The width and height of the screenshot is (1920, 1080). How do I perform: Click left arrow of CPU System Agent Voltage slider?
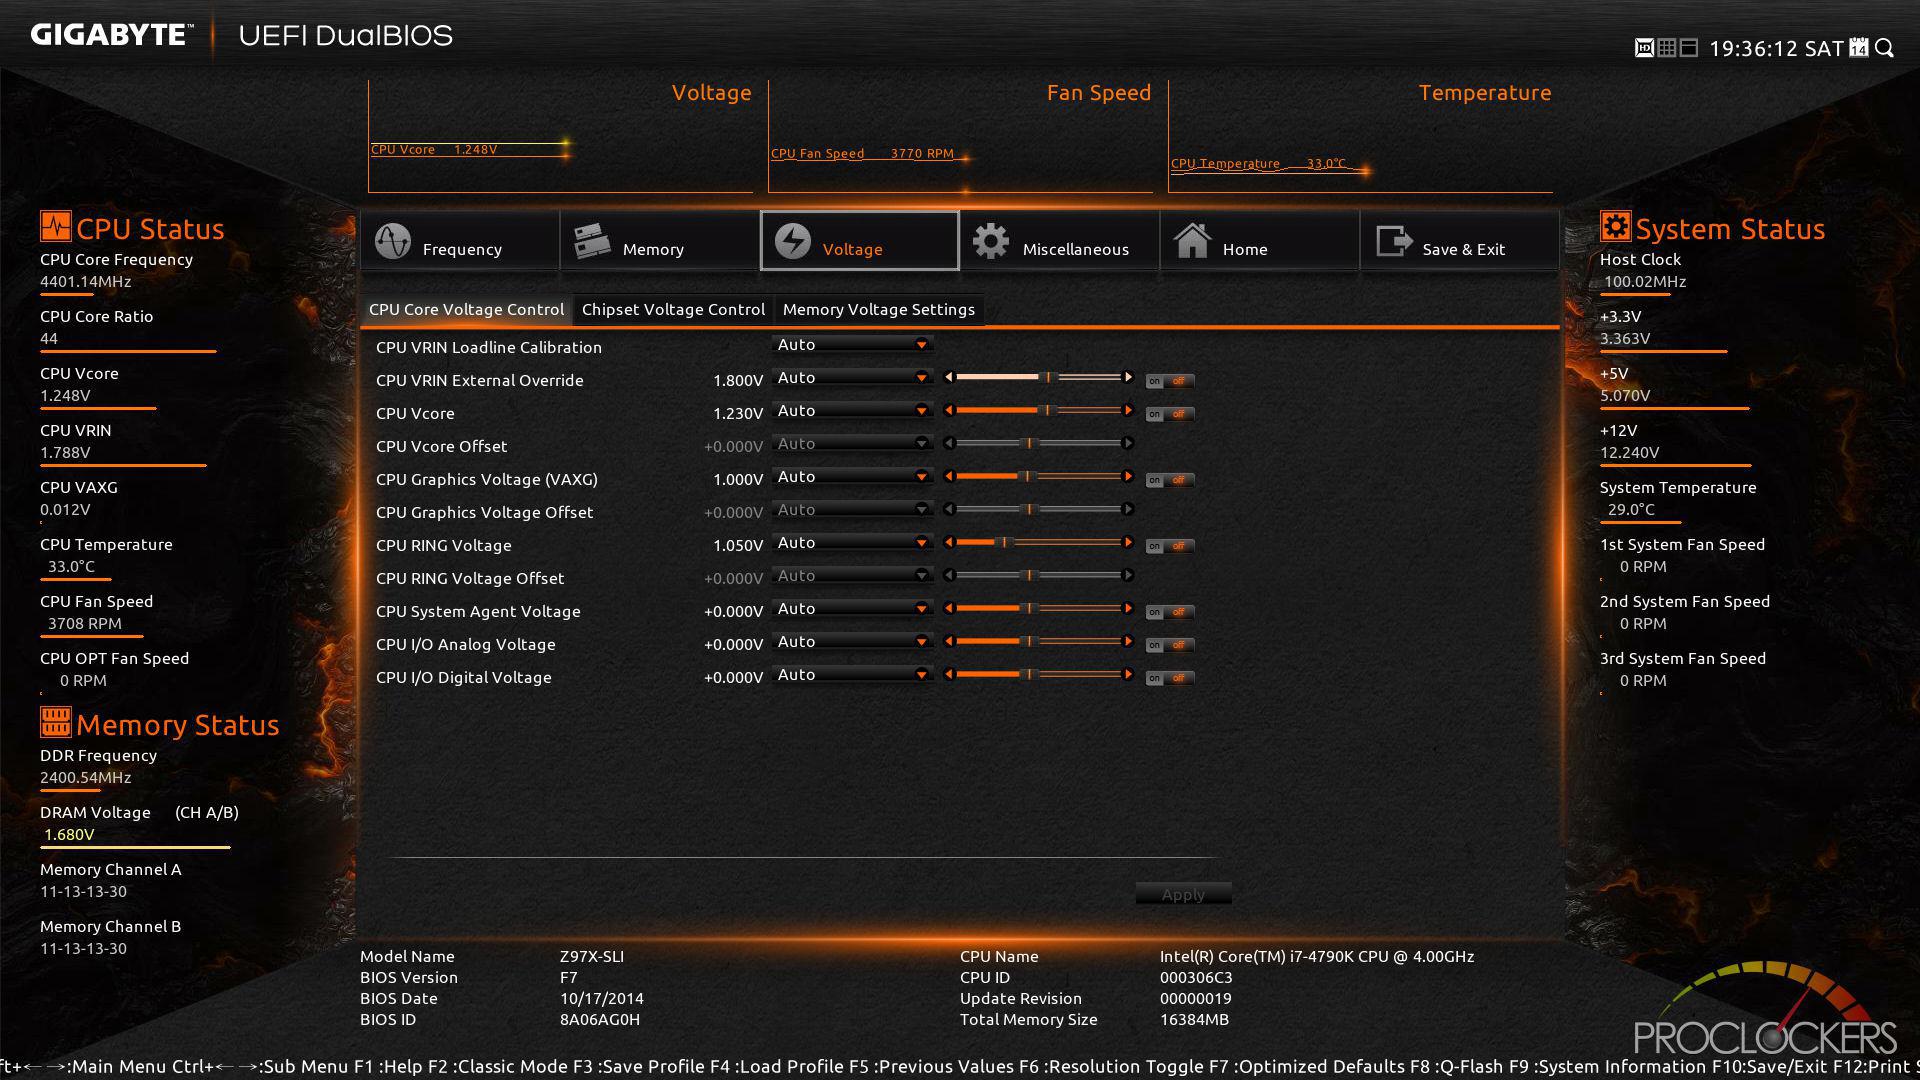[x=949, y=608]
